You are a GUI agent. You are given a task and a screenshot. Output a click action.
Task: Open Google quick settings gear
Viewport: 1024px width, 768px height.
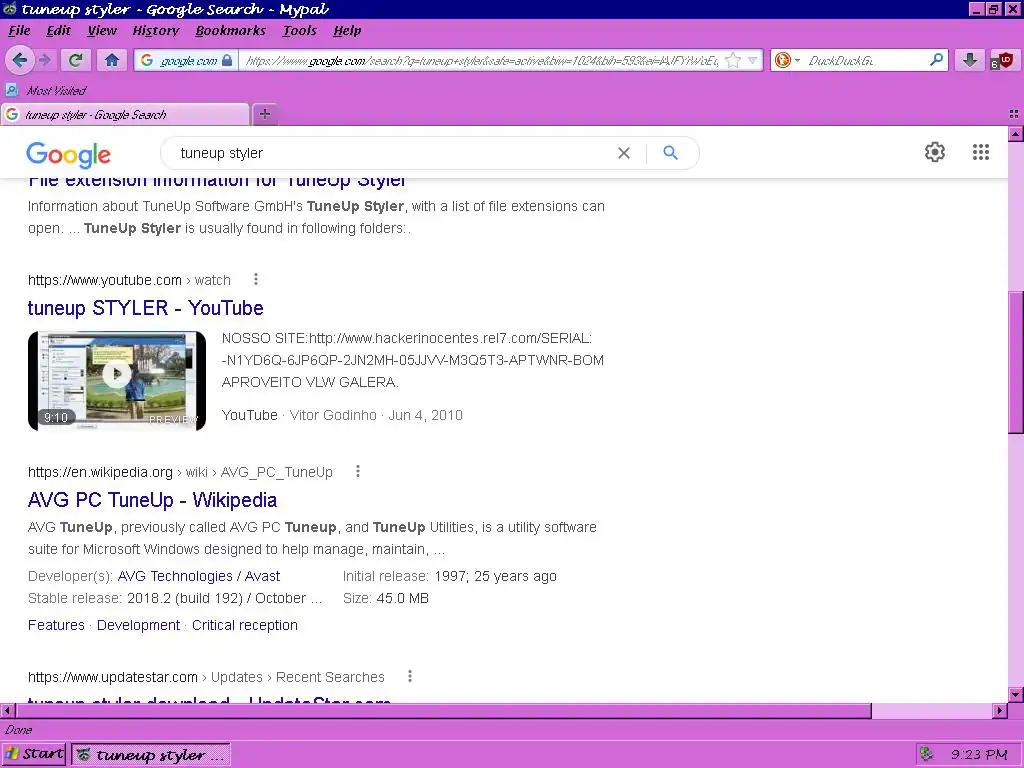[x=935, y=152]
